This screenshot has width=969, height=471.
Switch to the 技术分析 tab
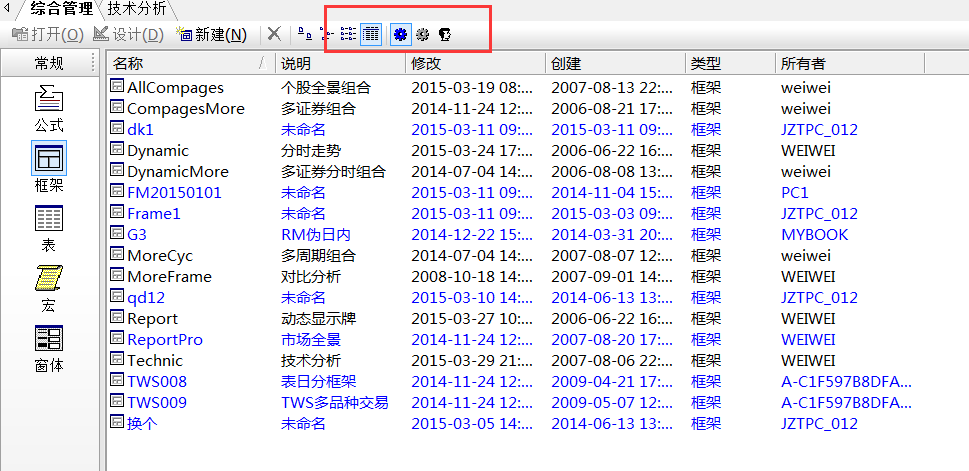click(x=137, y=9)
